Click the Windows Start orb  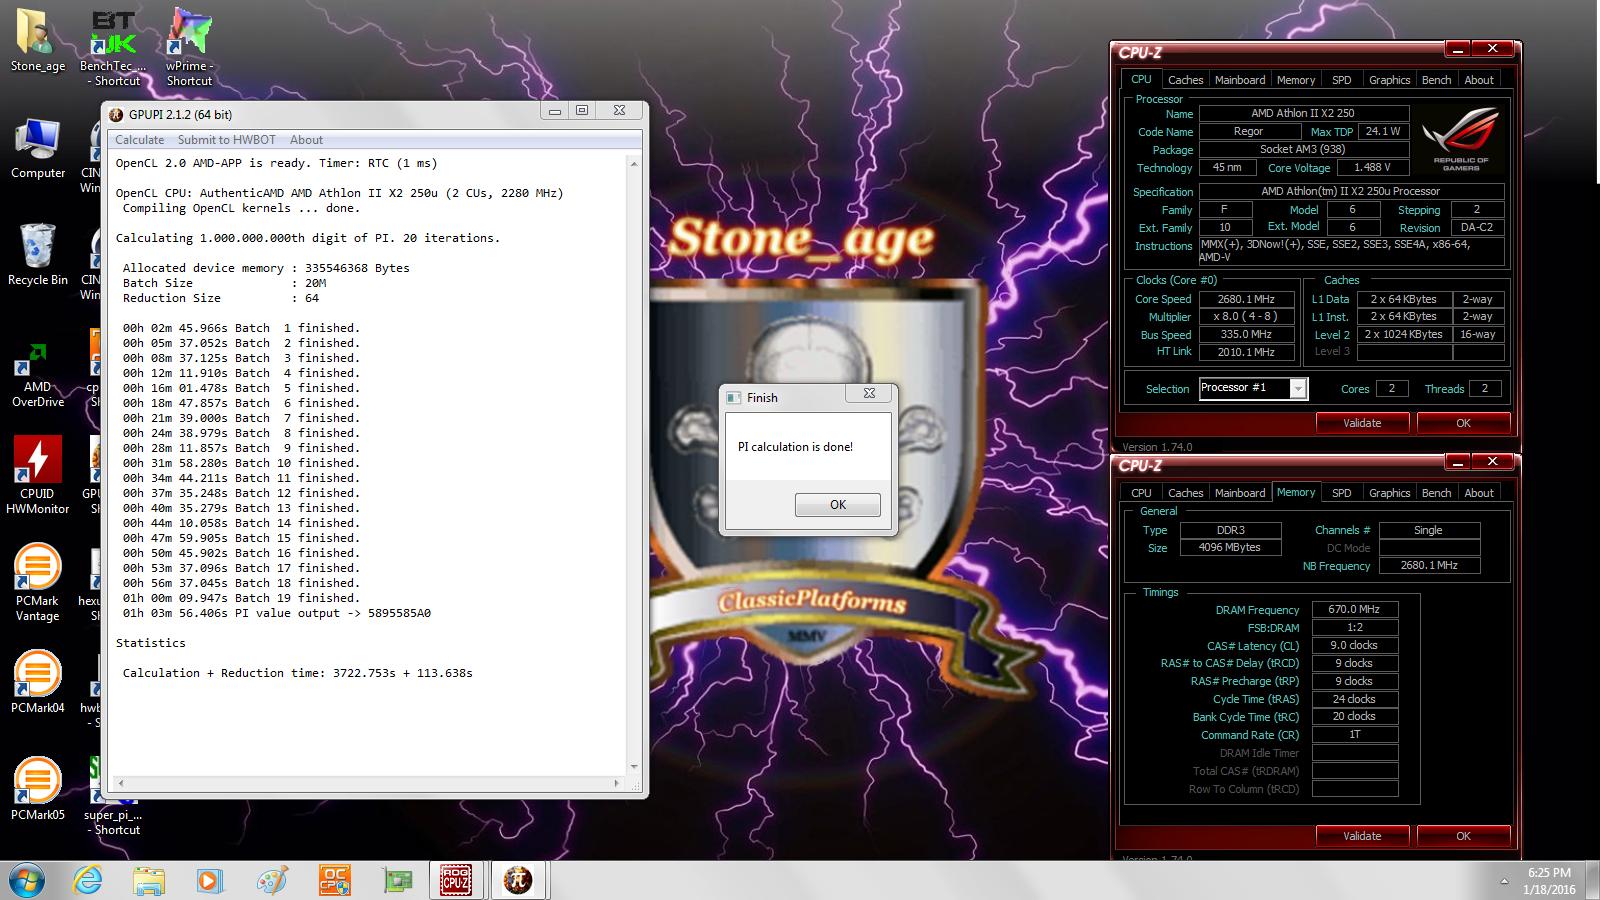pos(27,880)
